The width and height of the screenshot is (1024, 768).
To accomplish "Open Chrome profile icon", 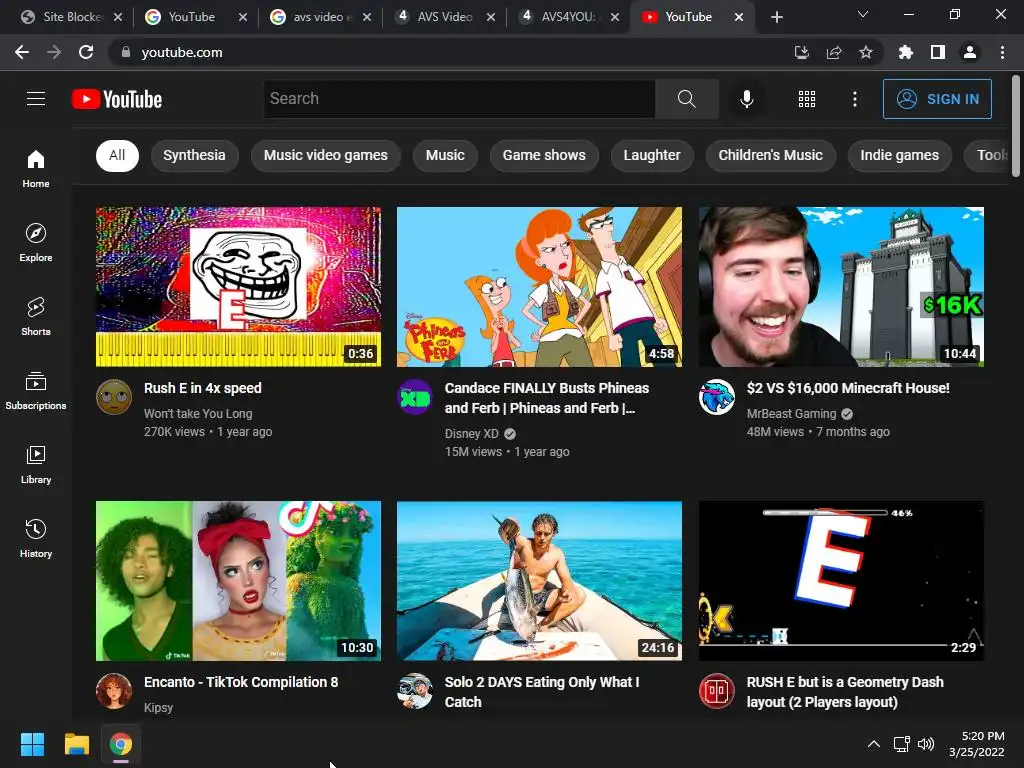I will coord(970,52).
